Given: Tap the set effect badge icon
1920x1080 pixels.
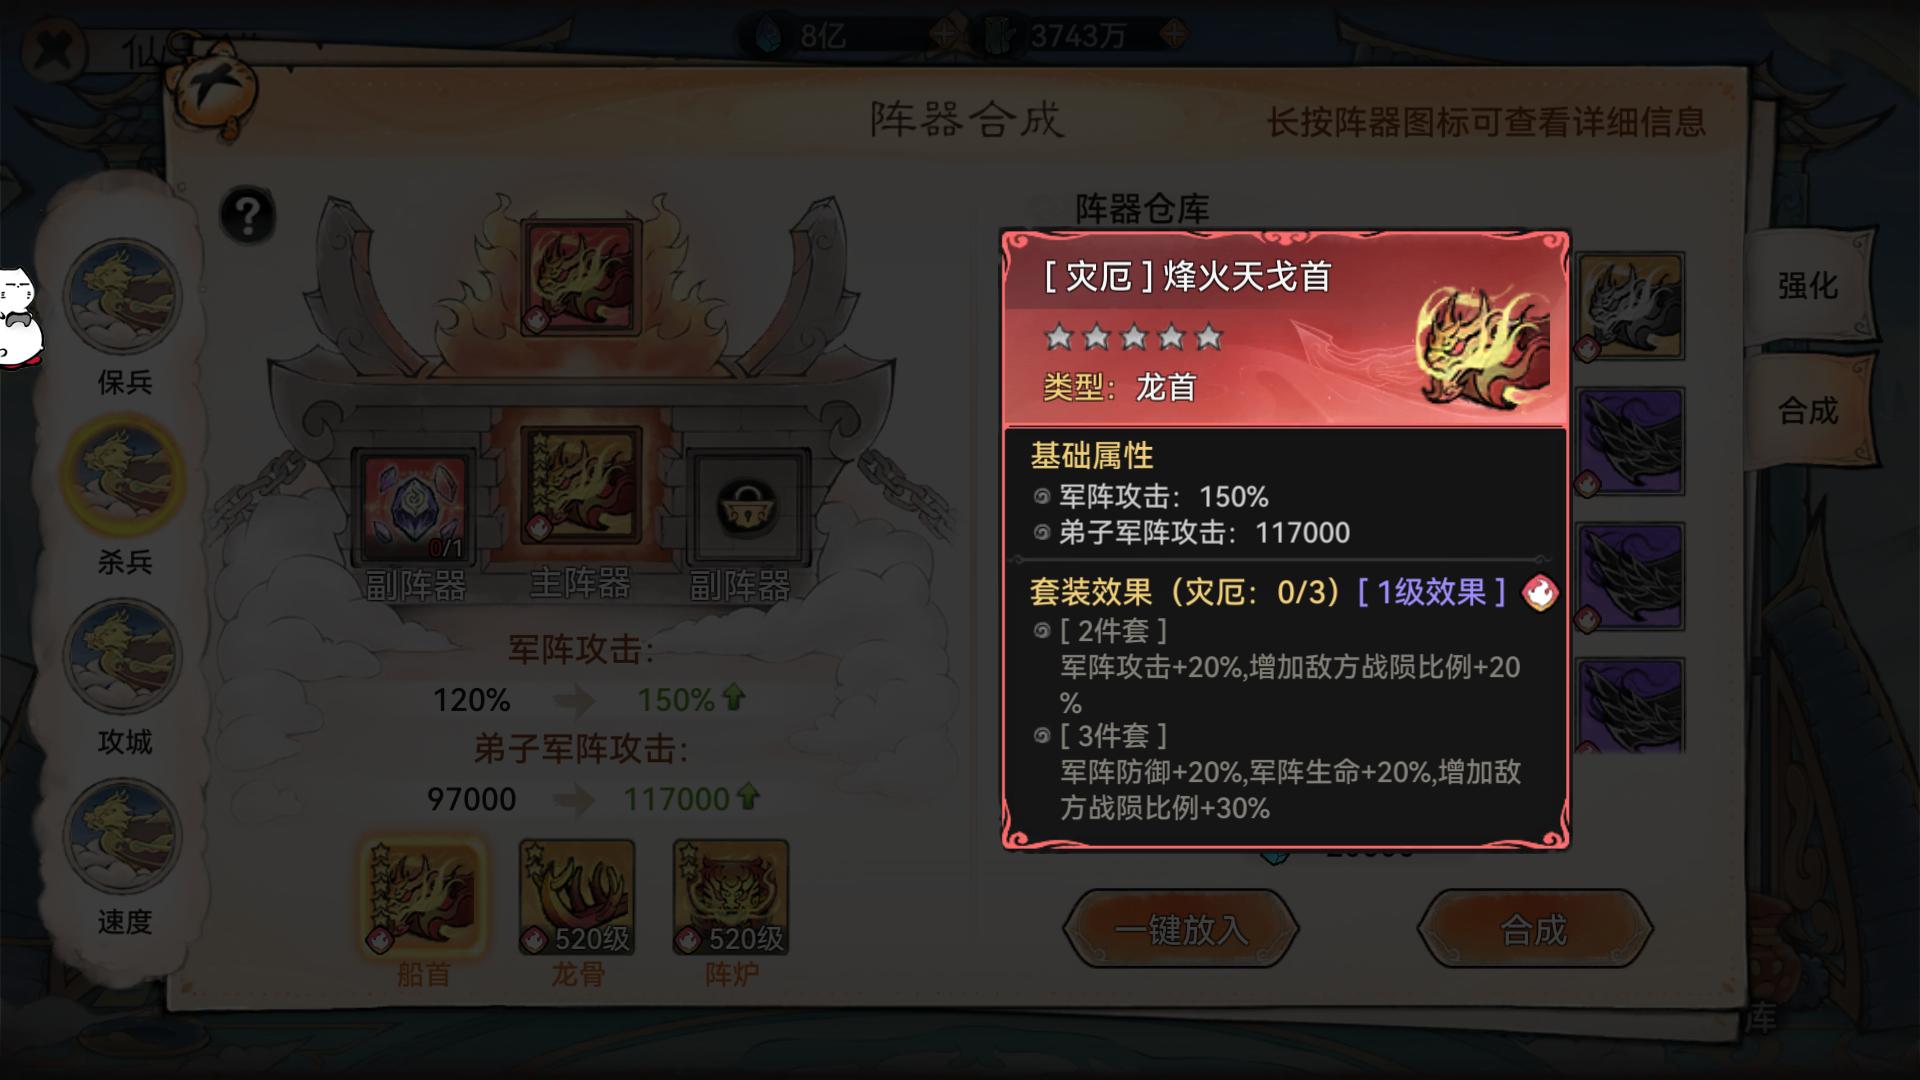Looking at the screenshot, I should (1540, 592).
